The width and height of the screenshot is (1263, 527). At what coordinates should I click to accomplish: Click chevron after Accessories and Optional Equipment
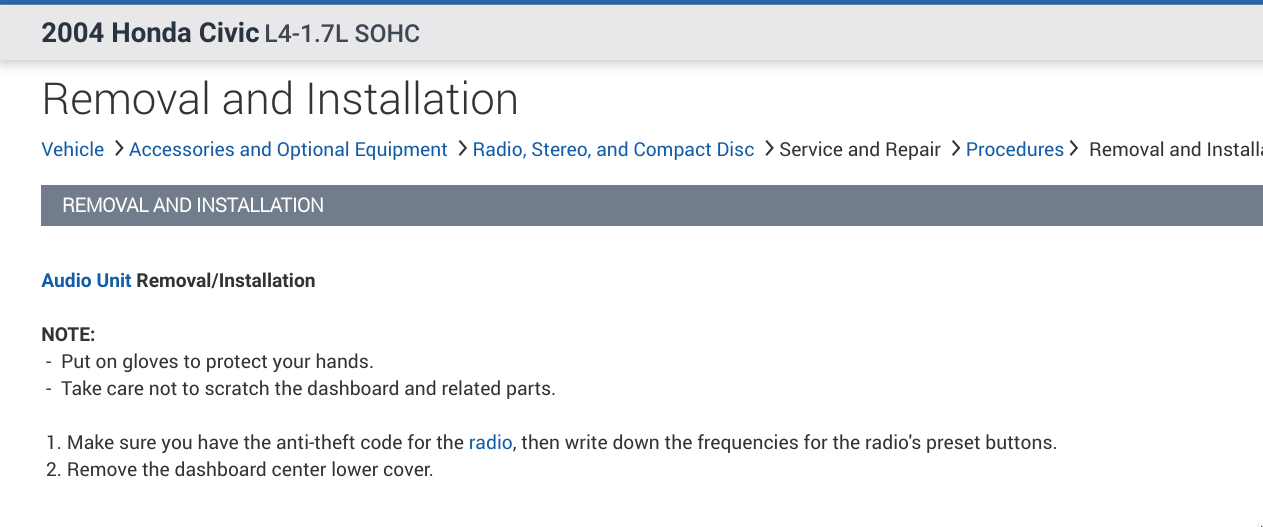(462, 149)
